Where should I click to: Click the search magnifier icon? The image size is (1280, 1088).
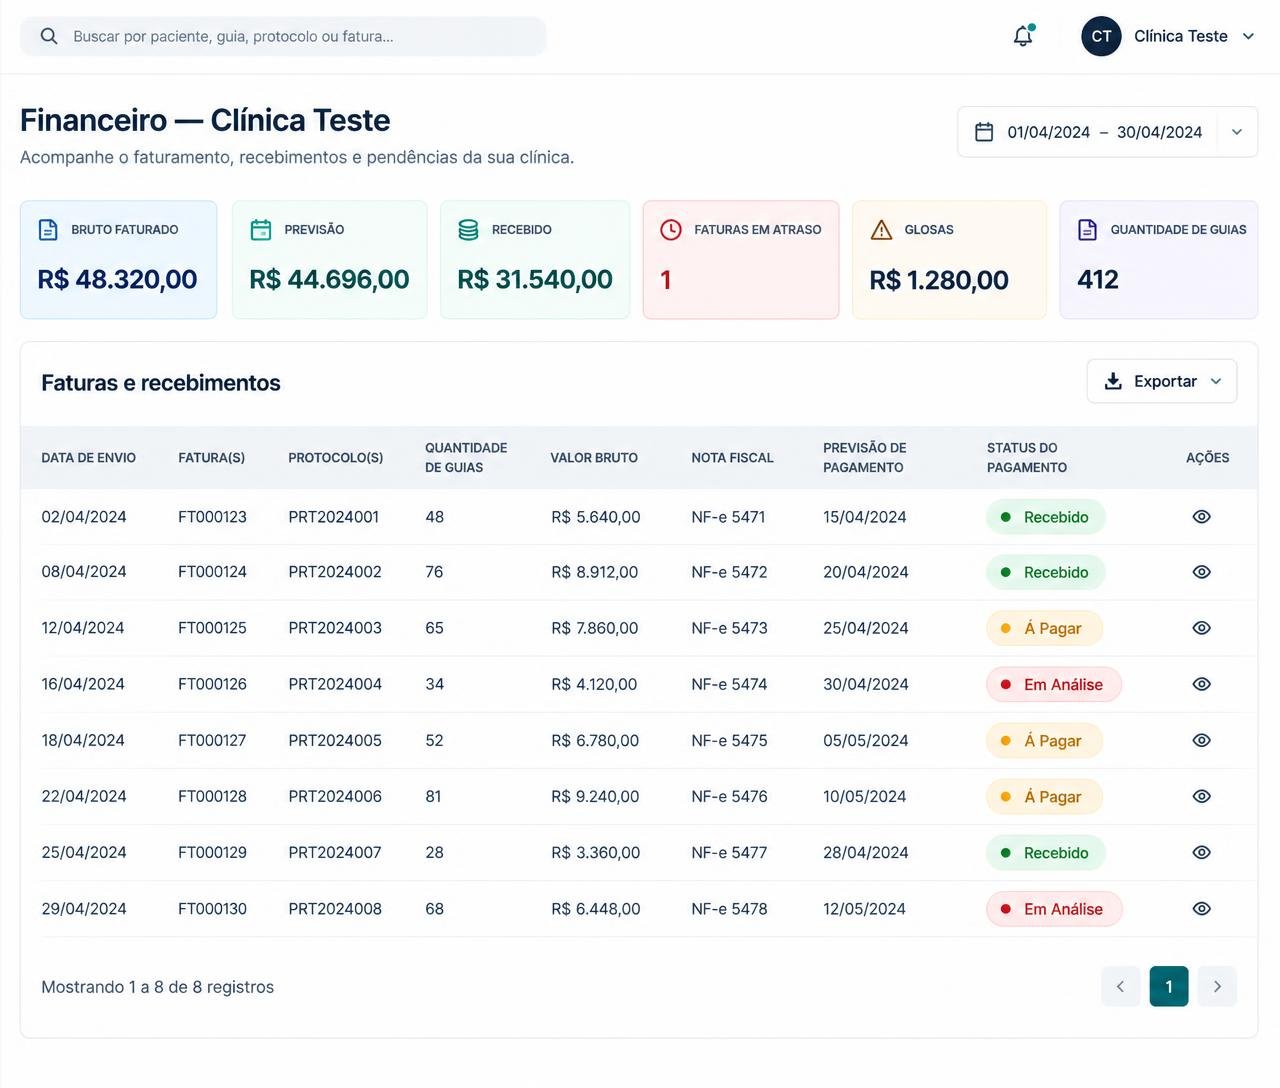(49, 36)
